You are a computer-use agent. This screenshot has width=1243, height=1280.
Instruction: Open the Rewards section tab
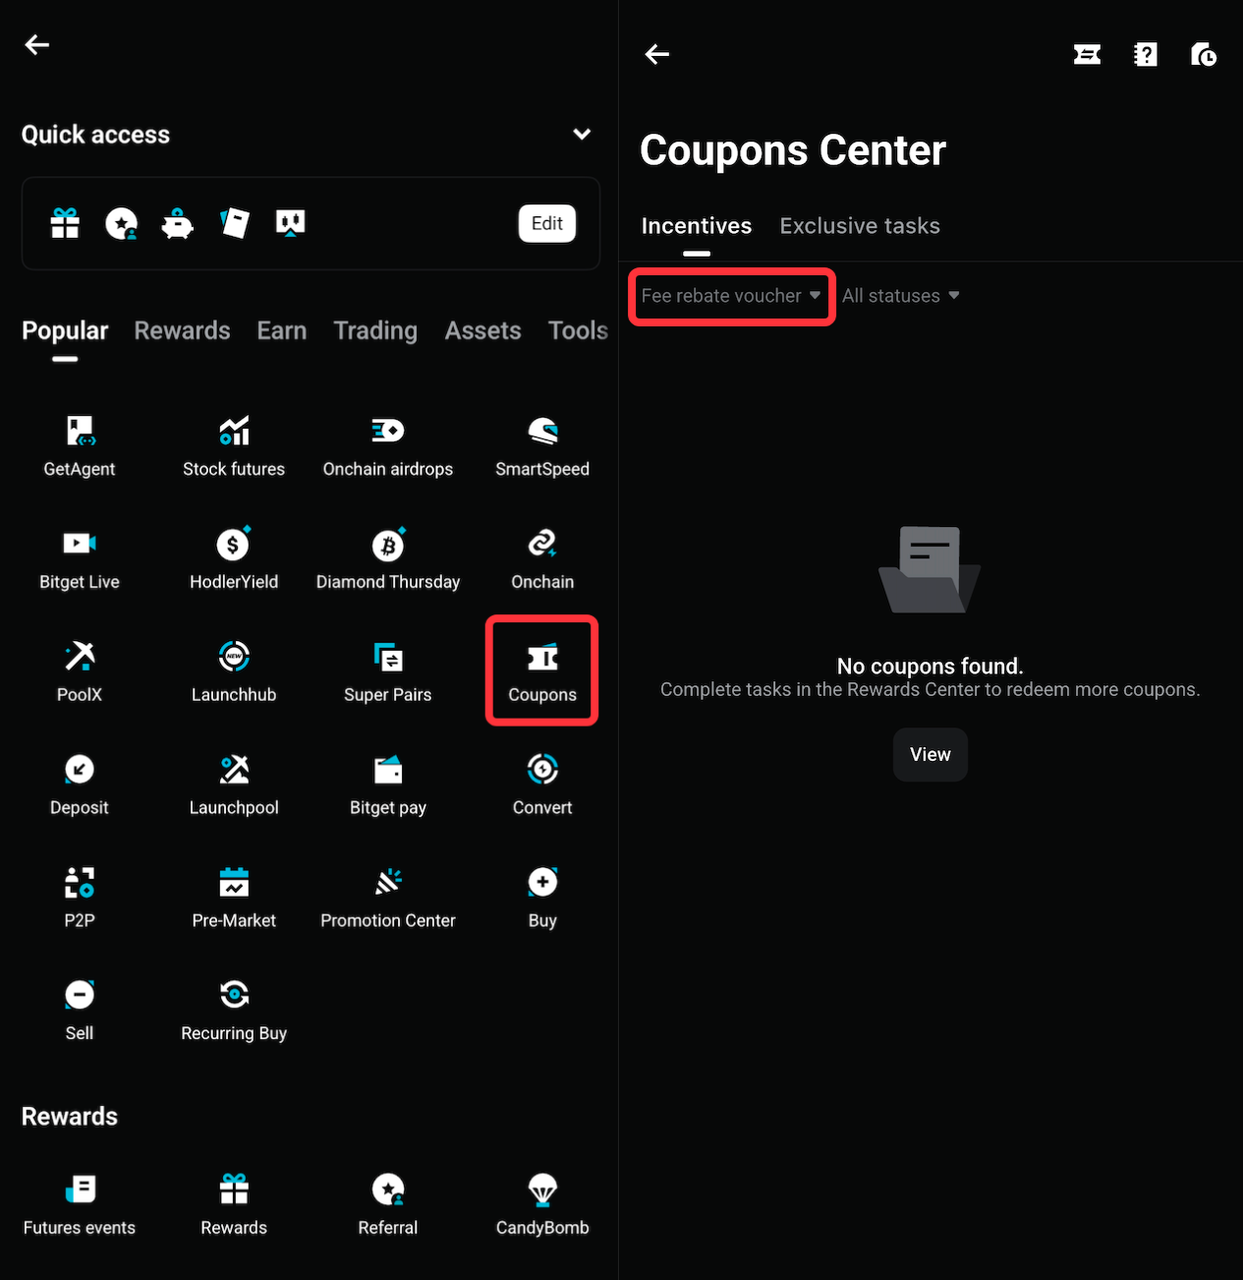point(181,330)
